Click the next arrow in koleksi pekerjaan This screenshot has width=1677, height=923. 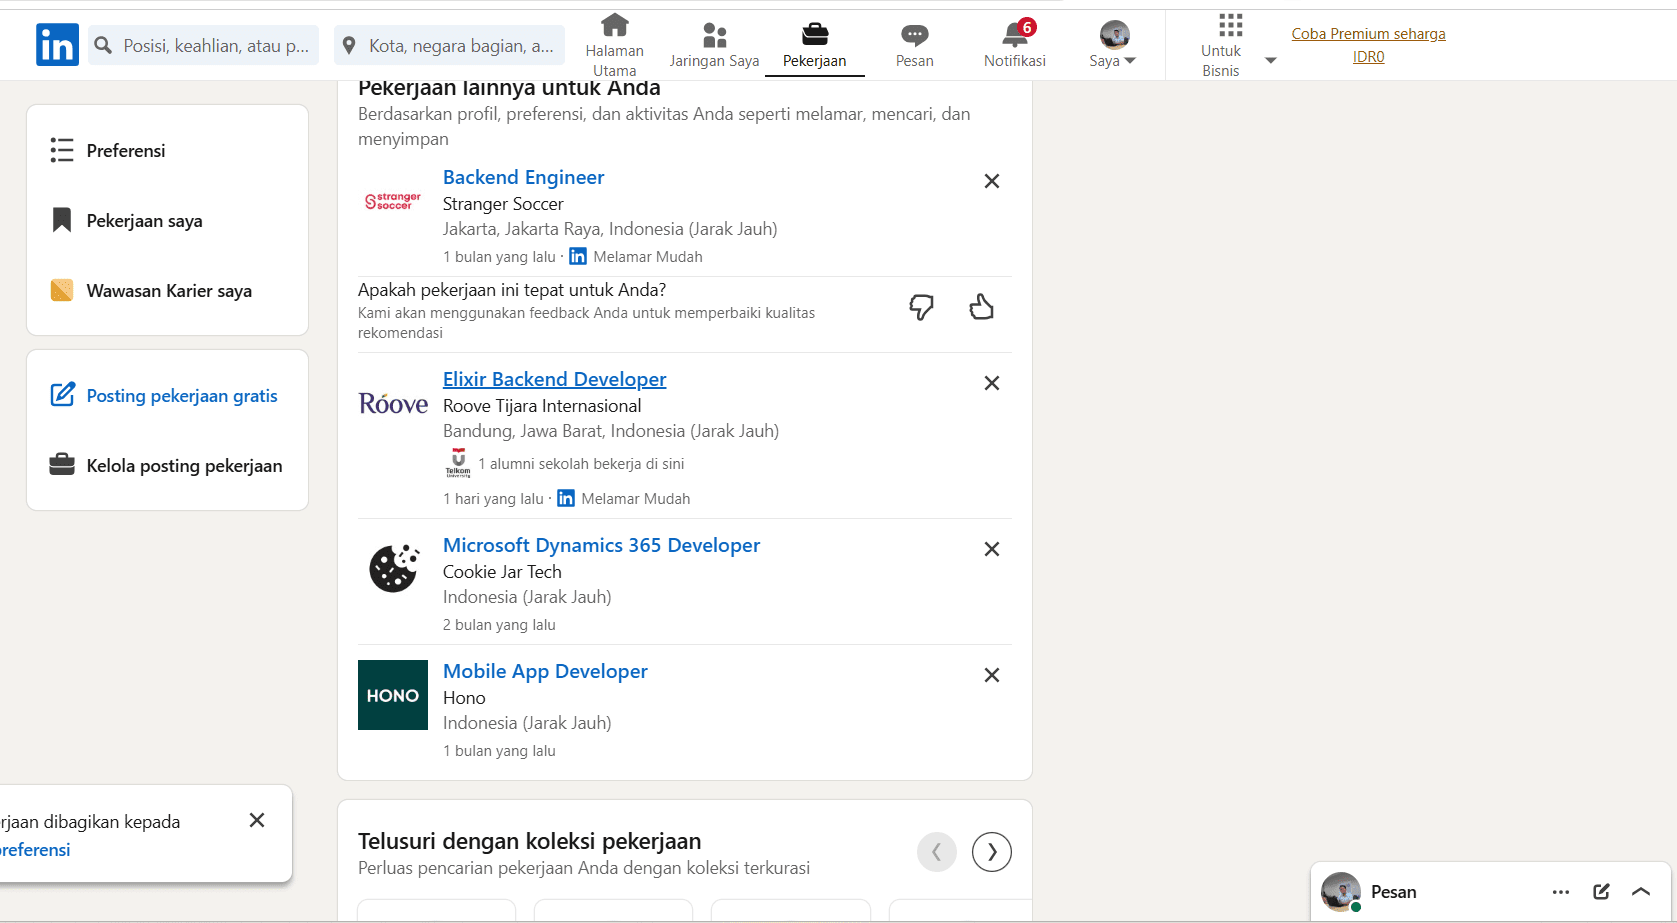992,852
